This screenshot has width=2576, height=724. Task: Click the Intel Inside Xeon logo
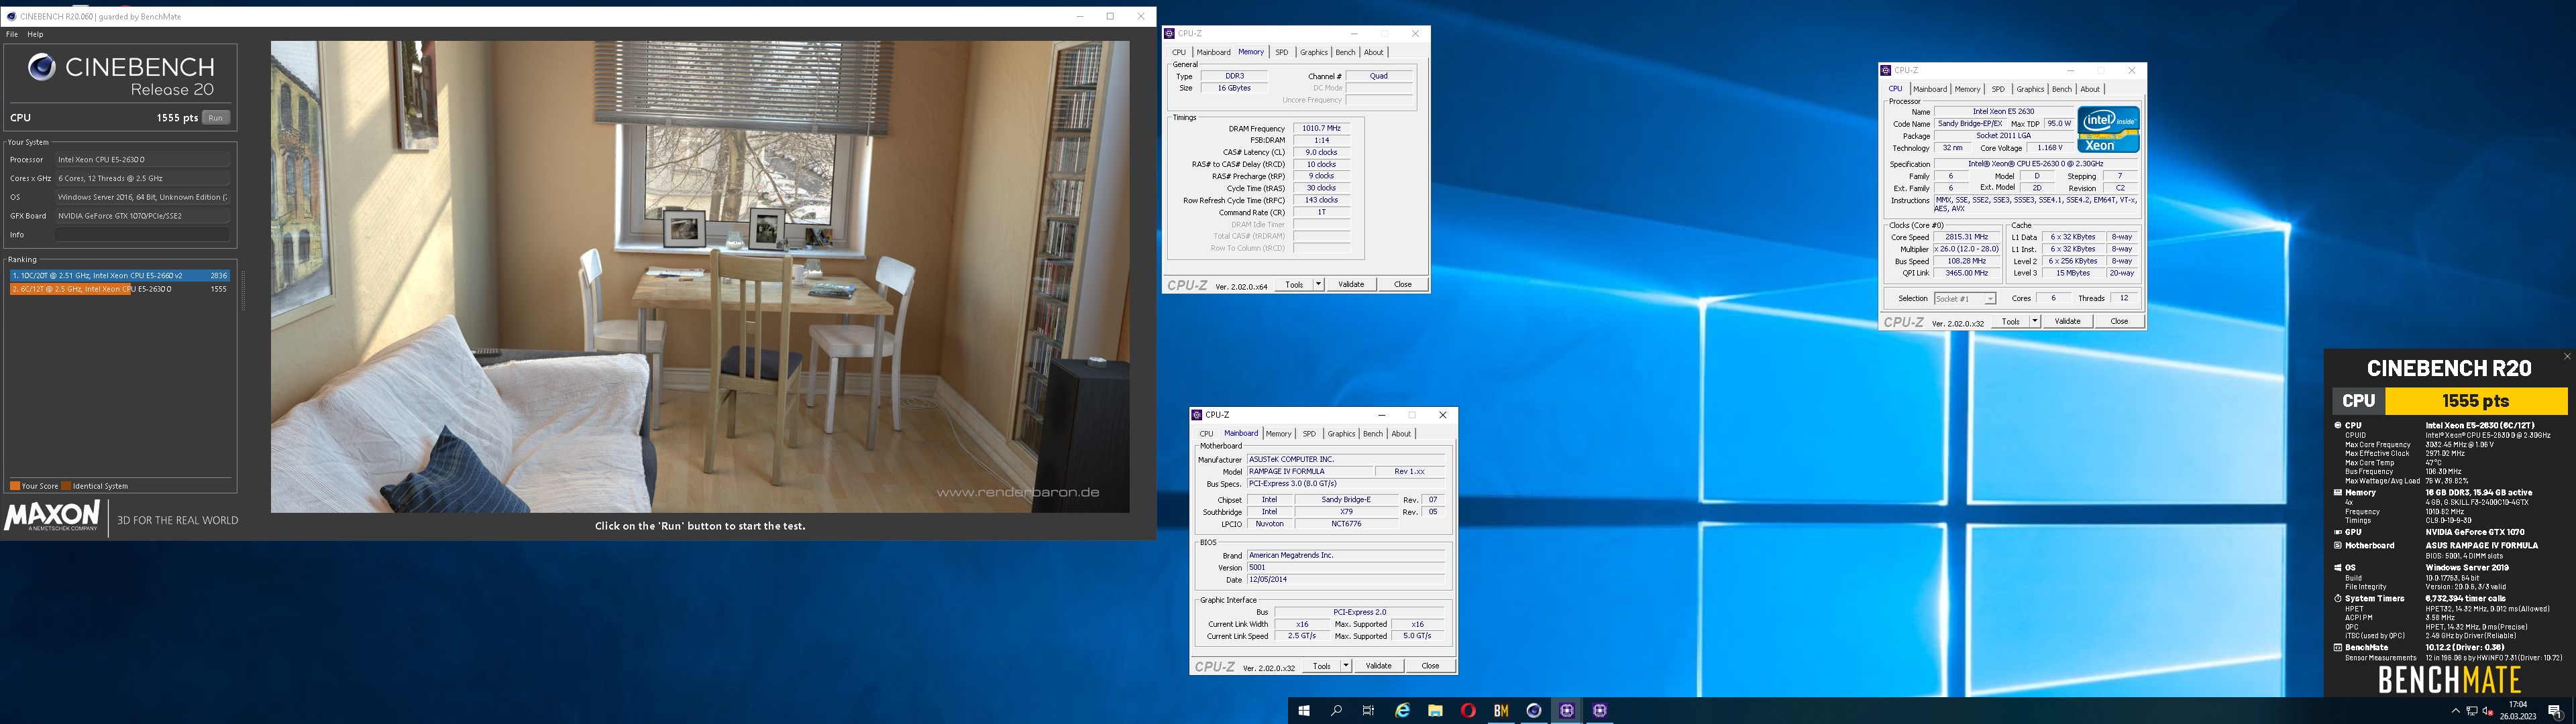click(2108, 129)
